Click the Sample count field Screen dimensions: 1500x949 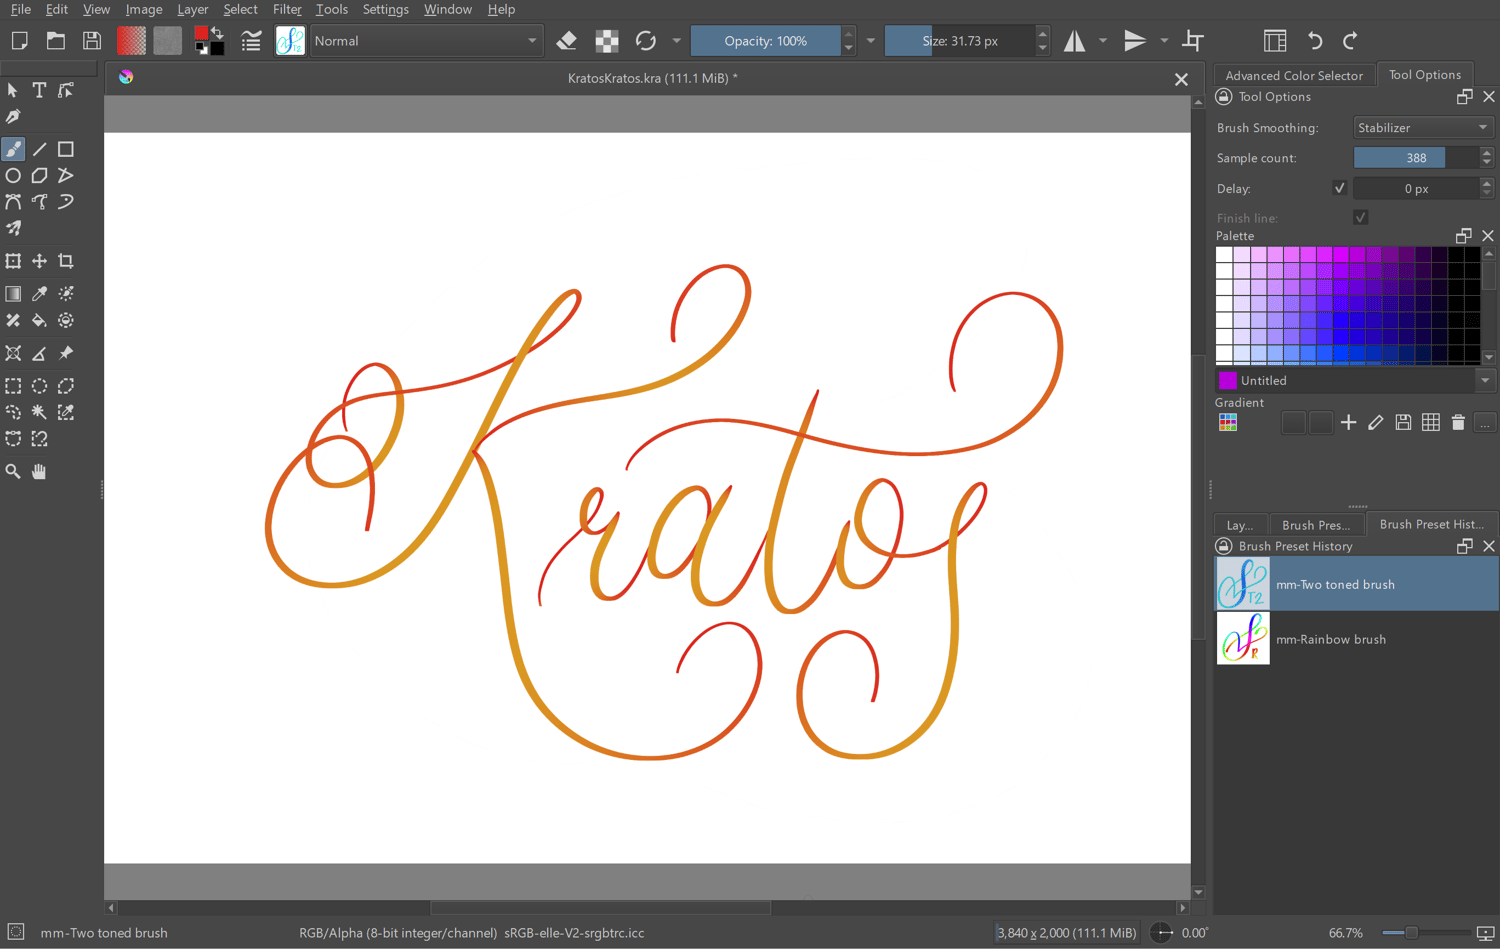tap(1415, 158)
